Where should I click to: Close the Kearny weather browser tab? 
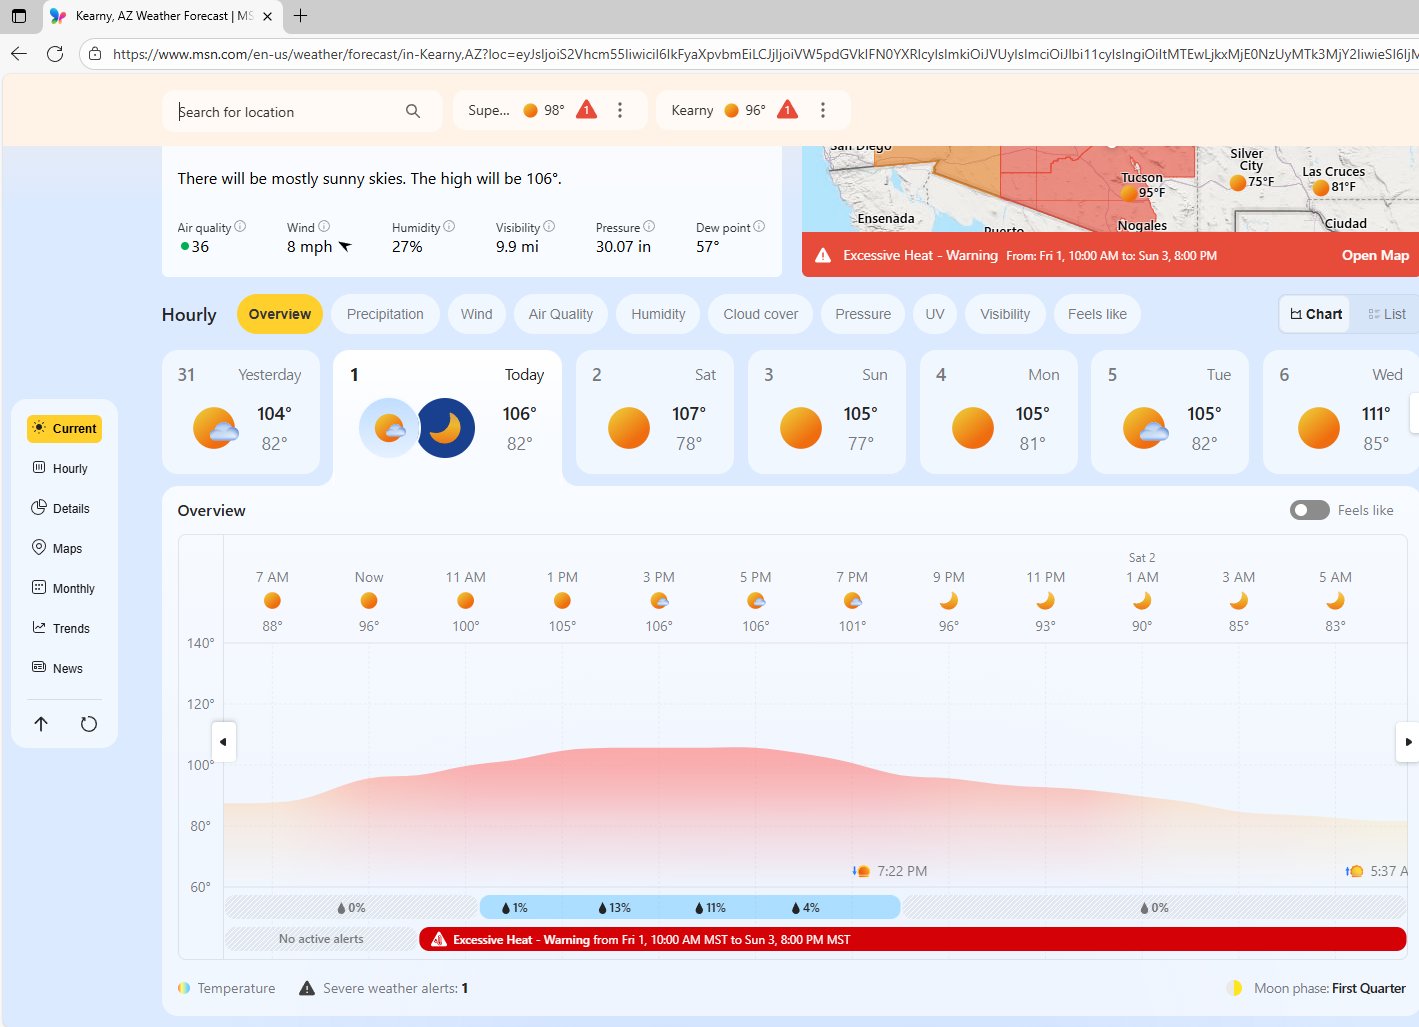pyautogui.click(x=267, y=16)
